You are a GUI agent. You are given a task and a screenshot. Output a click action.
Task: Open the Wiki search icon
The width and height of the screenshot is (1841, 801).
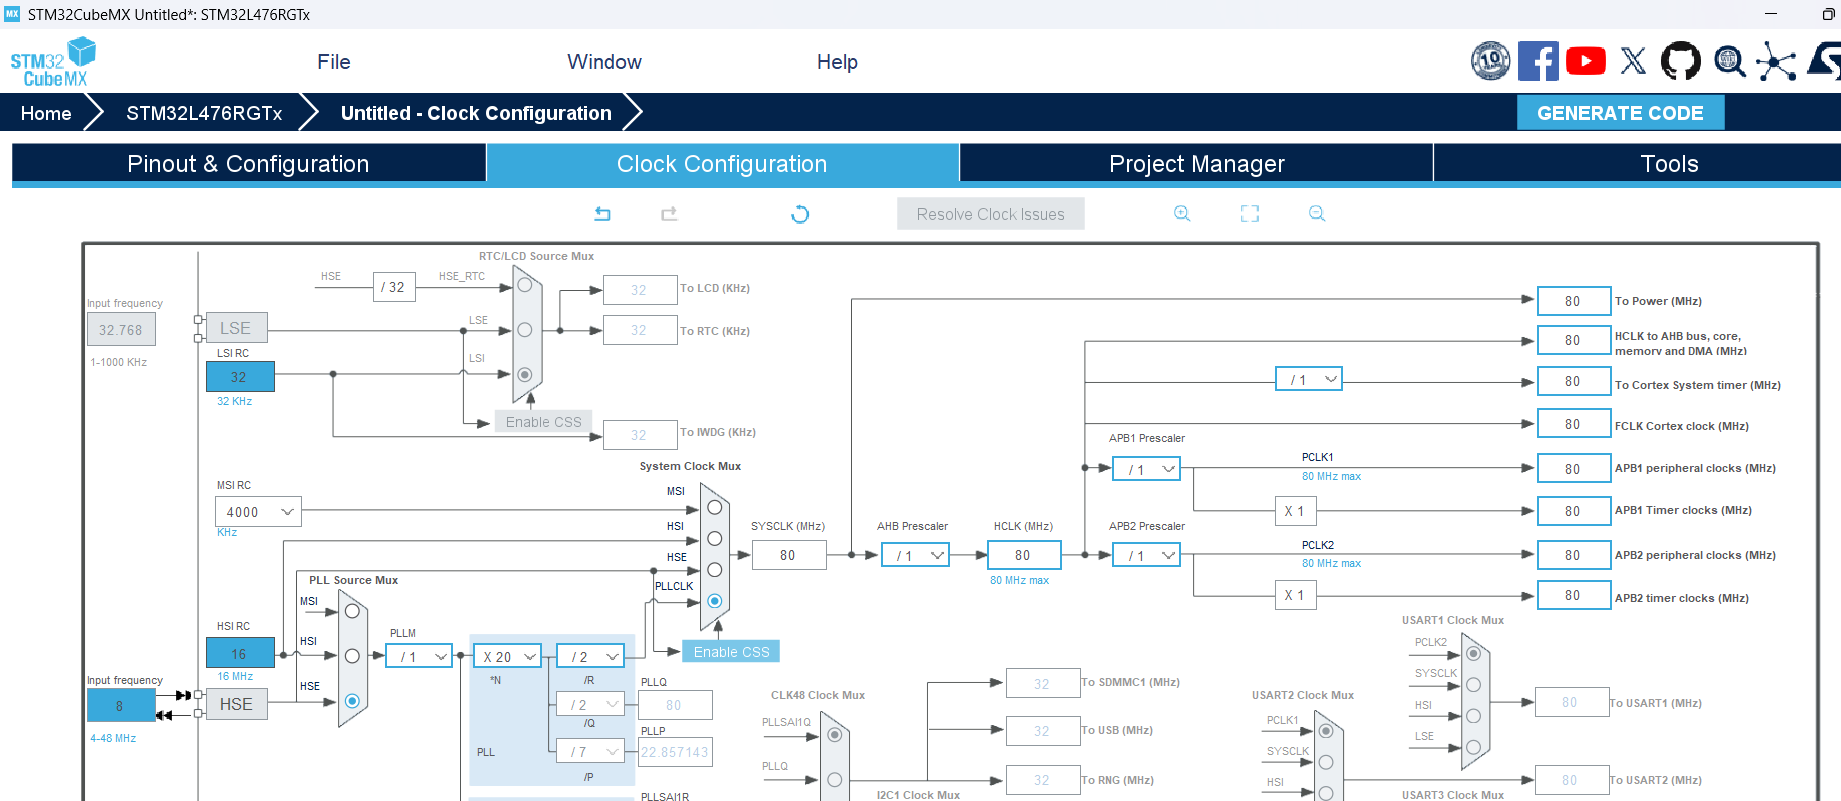[1729, 61]
